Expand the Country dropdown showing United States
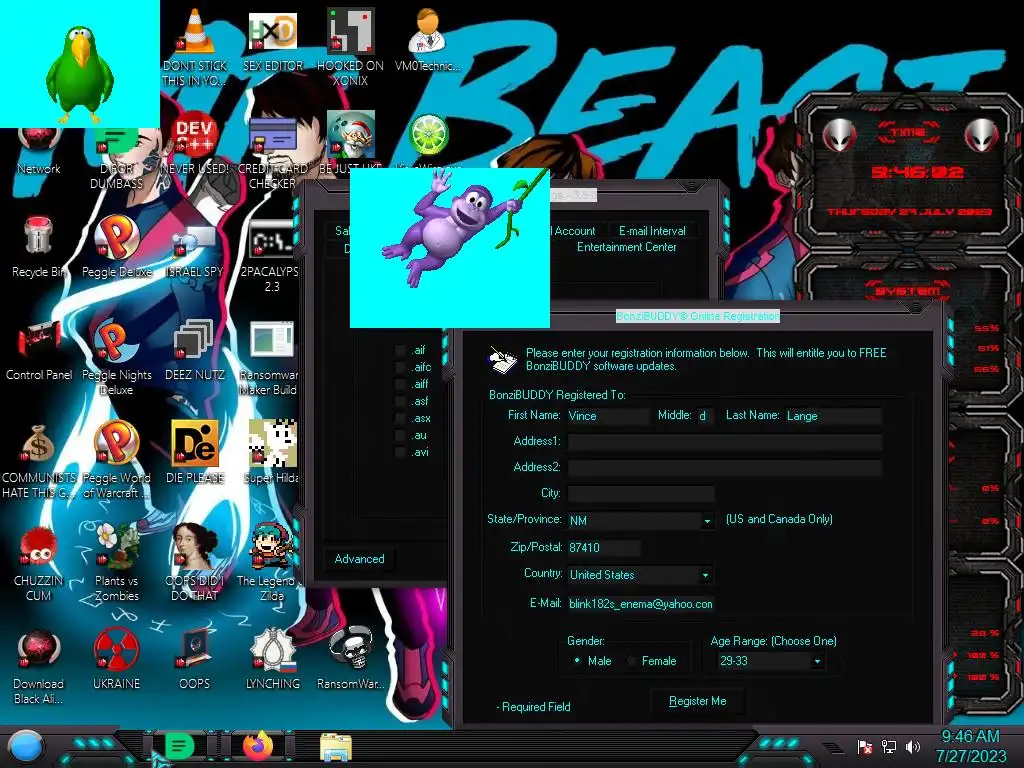Screen dimensions: 1024x768 click(705, 575)
